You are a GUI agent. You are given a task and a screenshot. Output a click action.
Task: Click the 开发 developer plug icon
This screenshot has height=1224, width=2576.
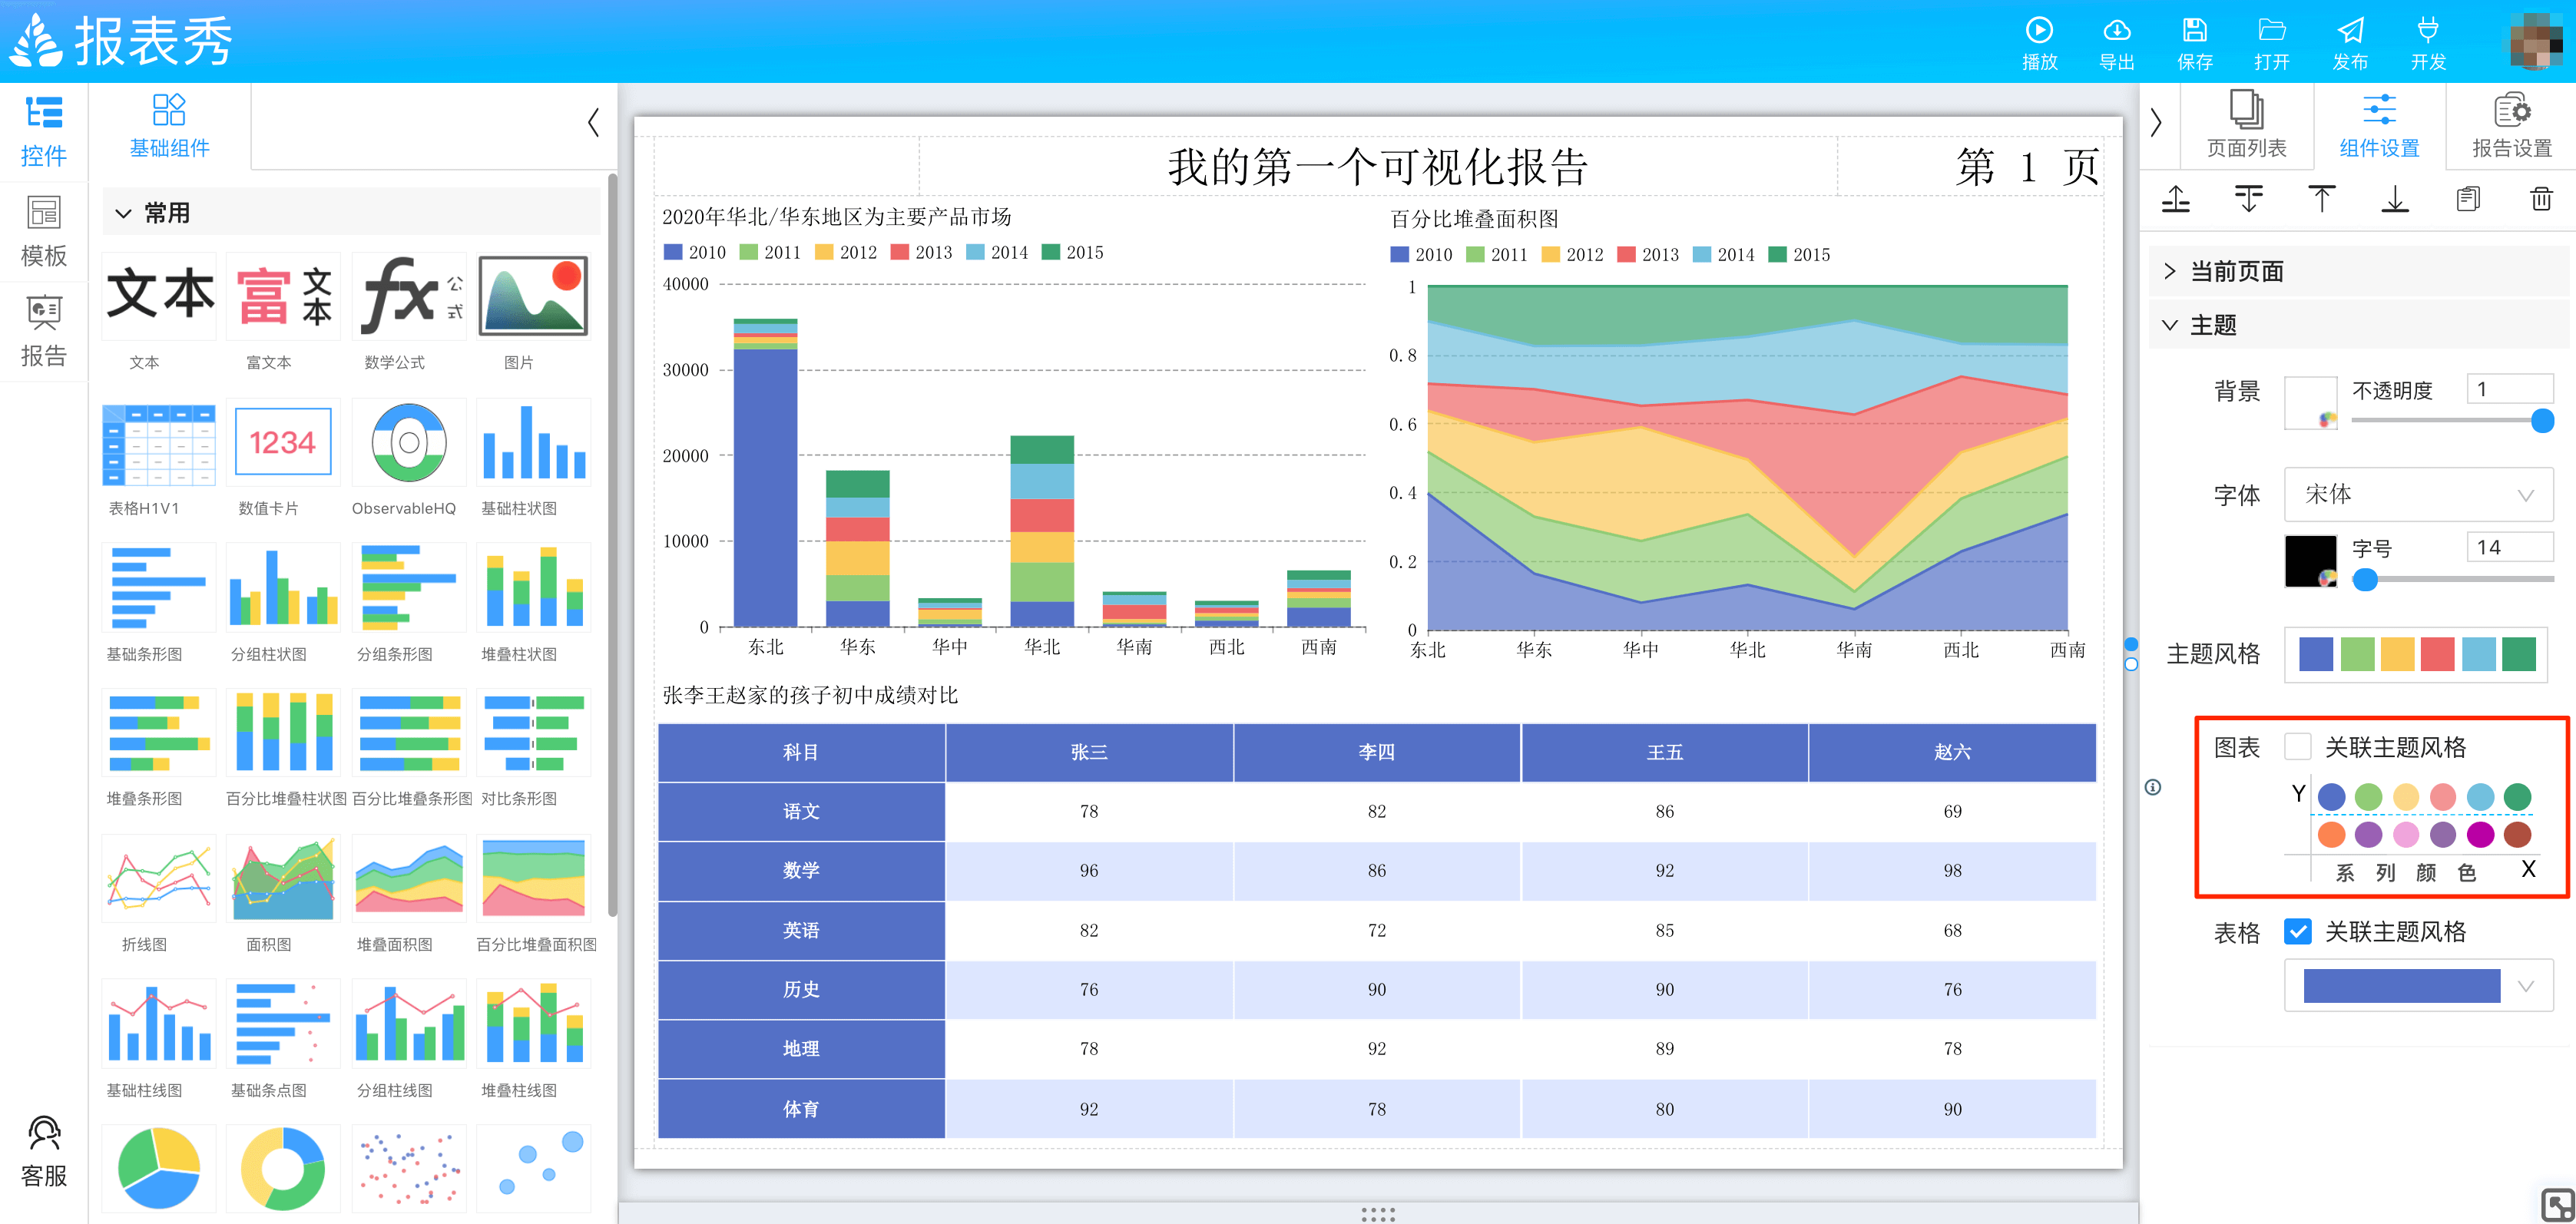point(2428,30)
